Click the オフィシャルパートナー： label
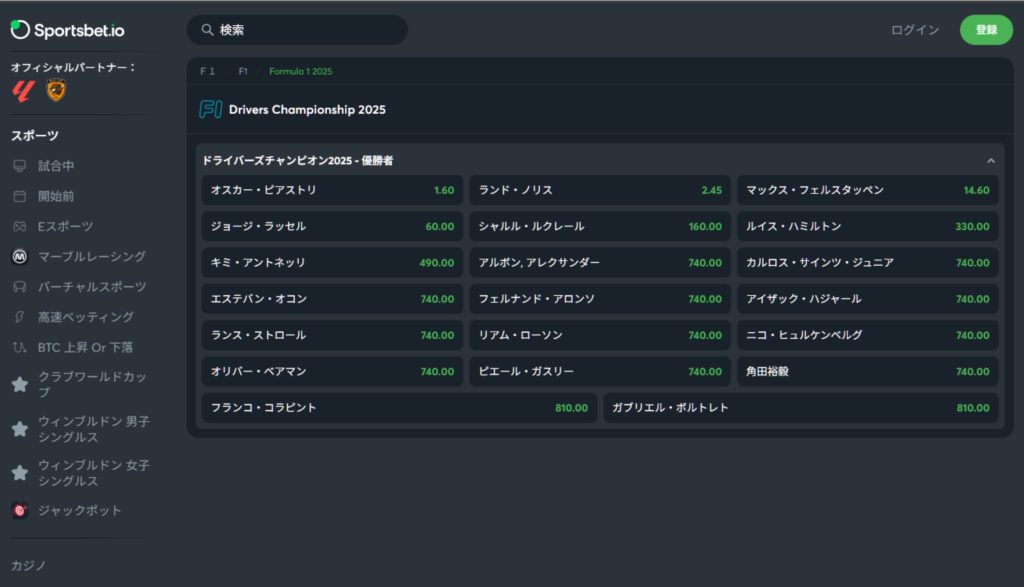 click(x=73, y=67)
